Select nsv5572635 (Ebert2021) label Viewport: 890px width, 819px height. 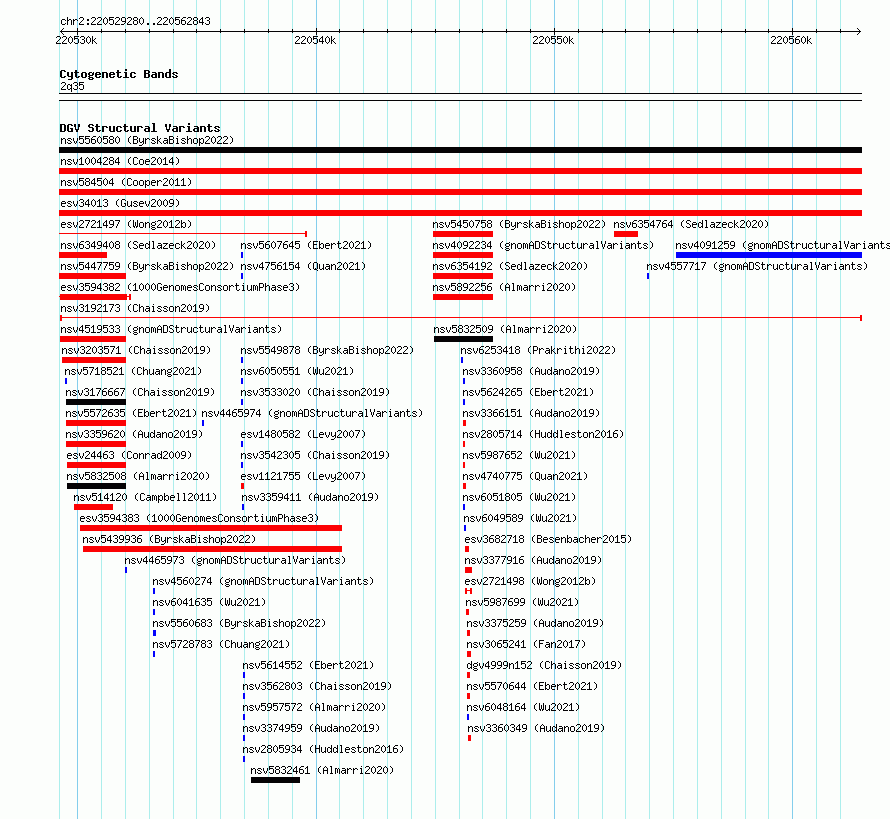click(131, 413)
